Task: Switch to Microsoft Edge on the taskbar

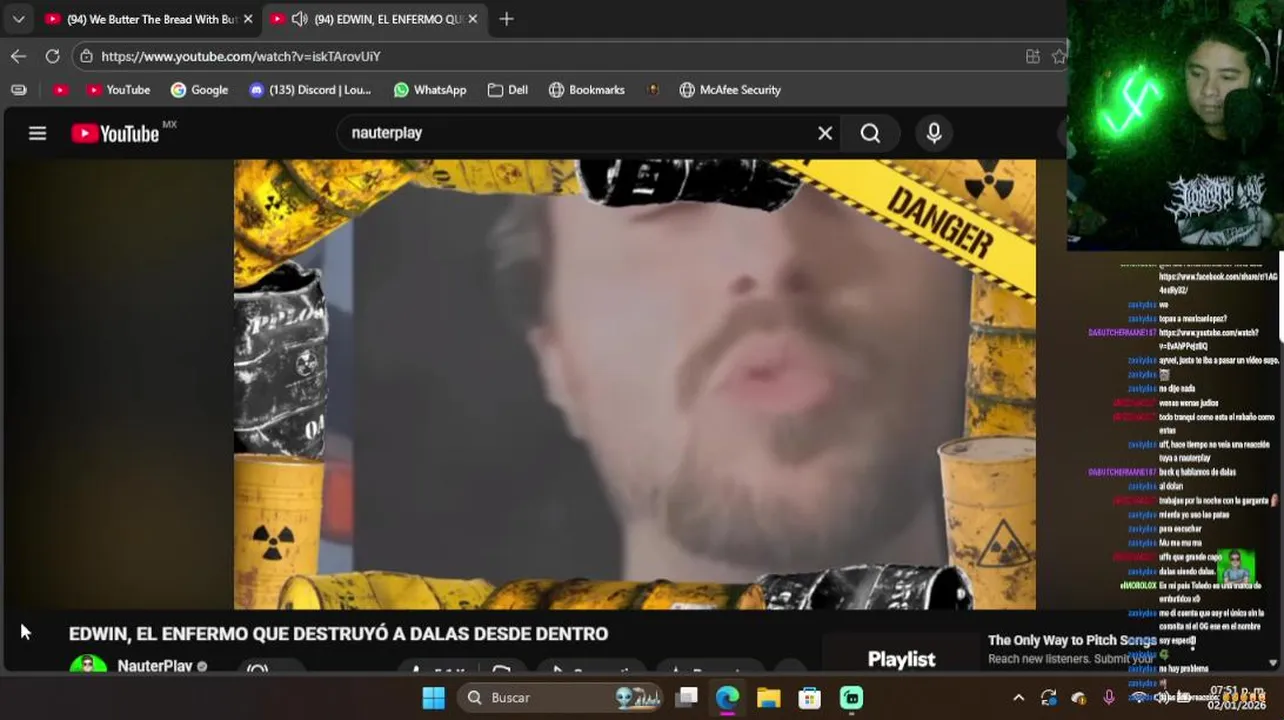Action: 727,697
